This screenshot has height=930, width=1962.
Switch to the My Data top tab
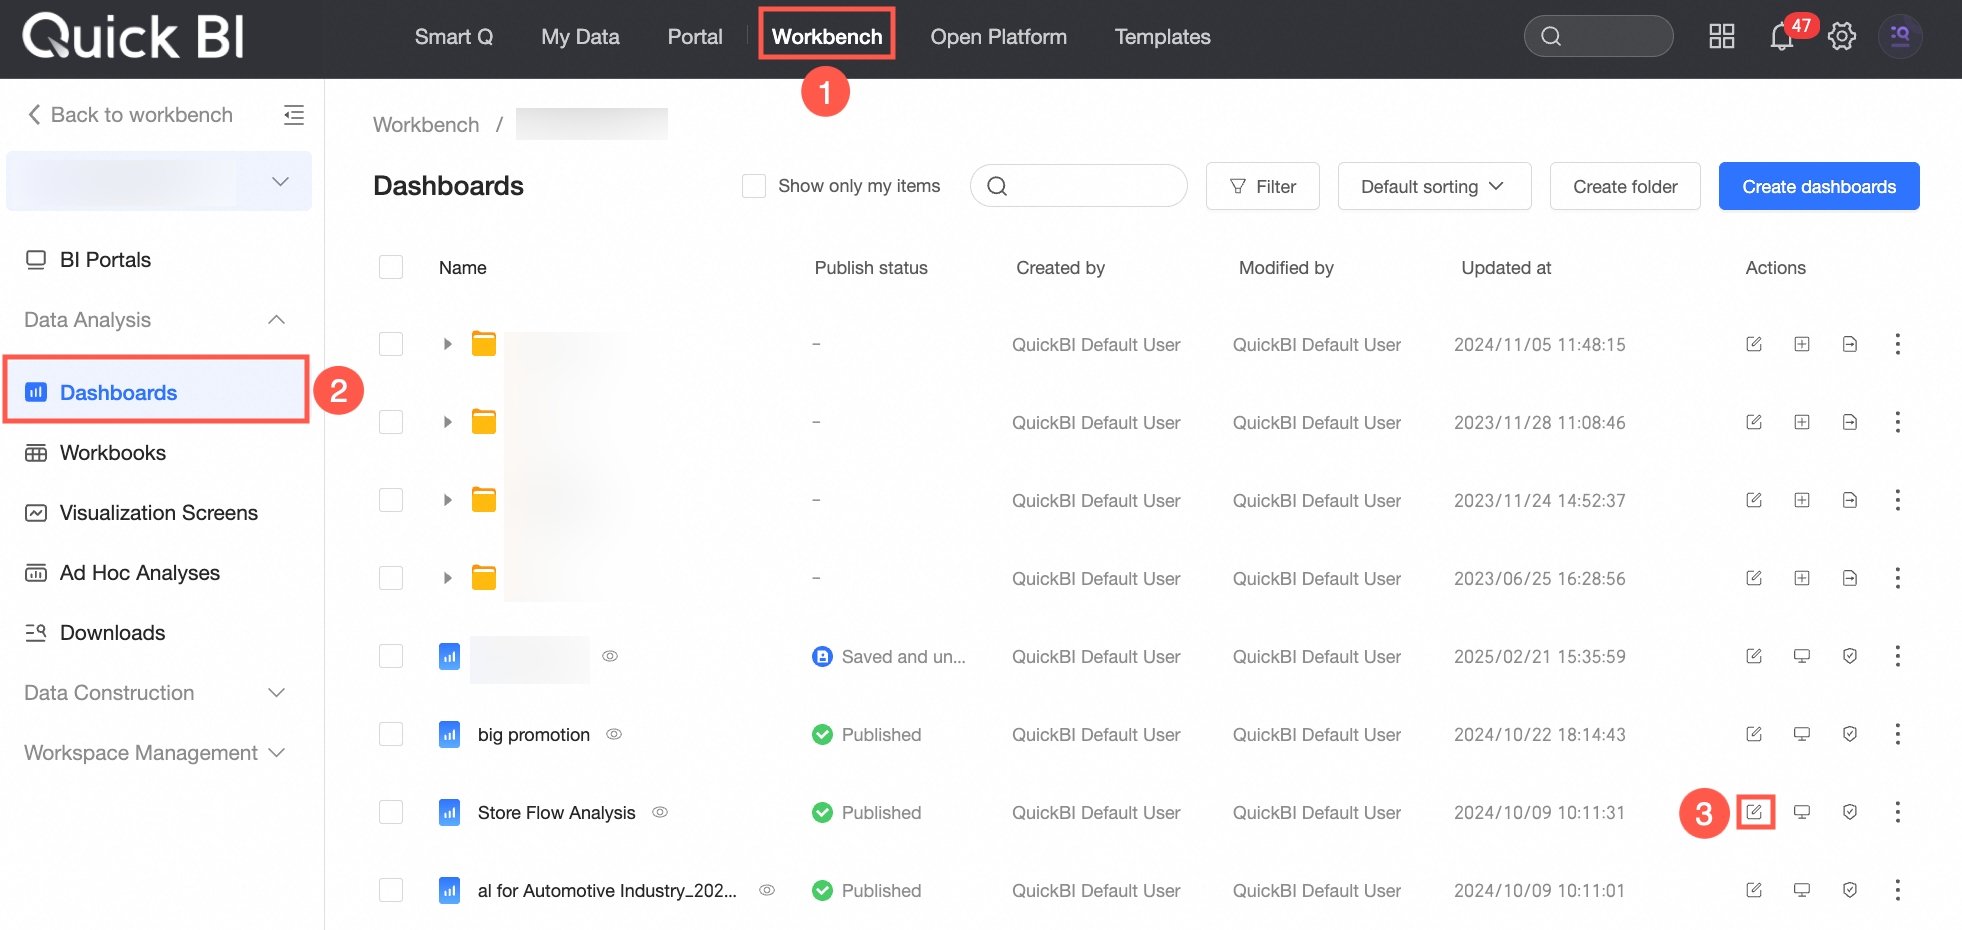[580, 37]
